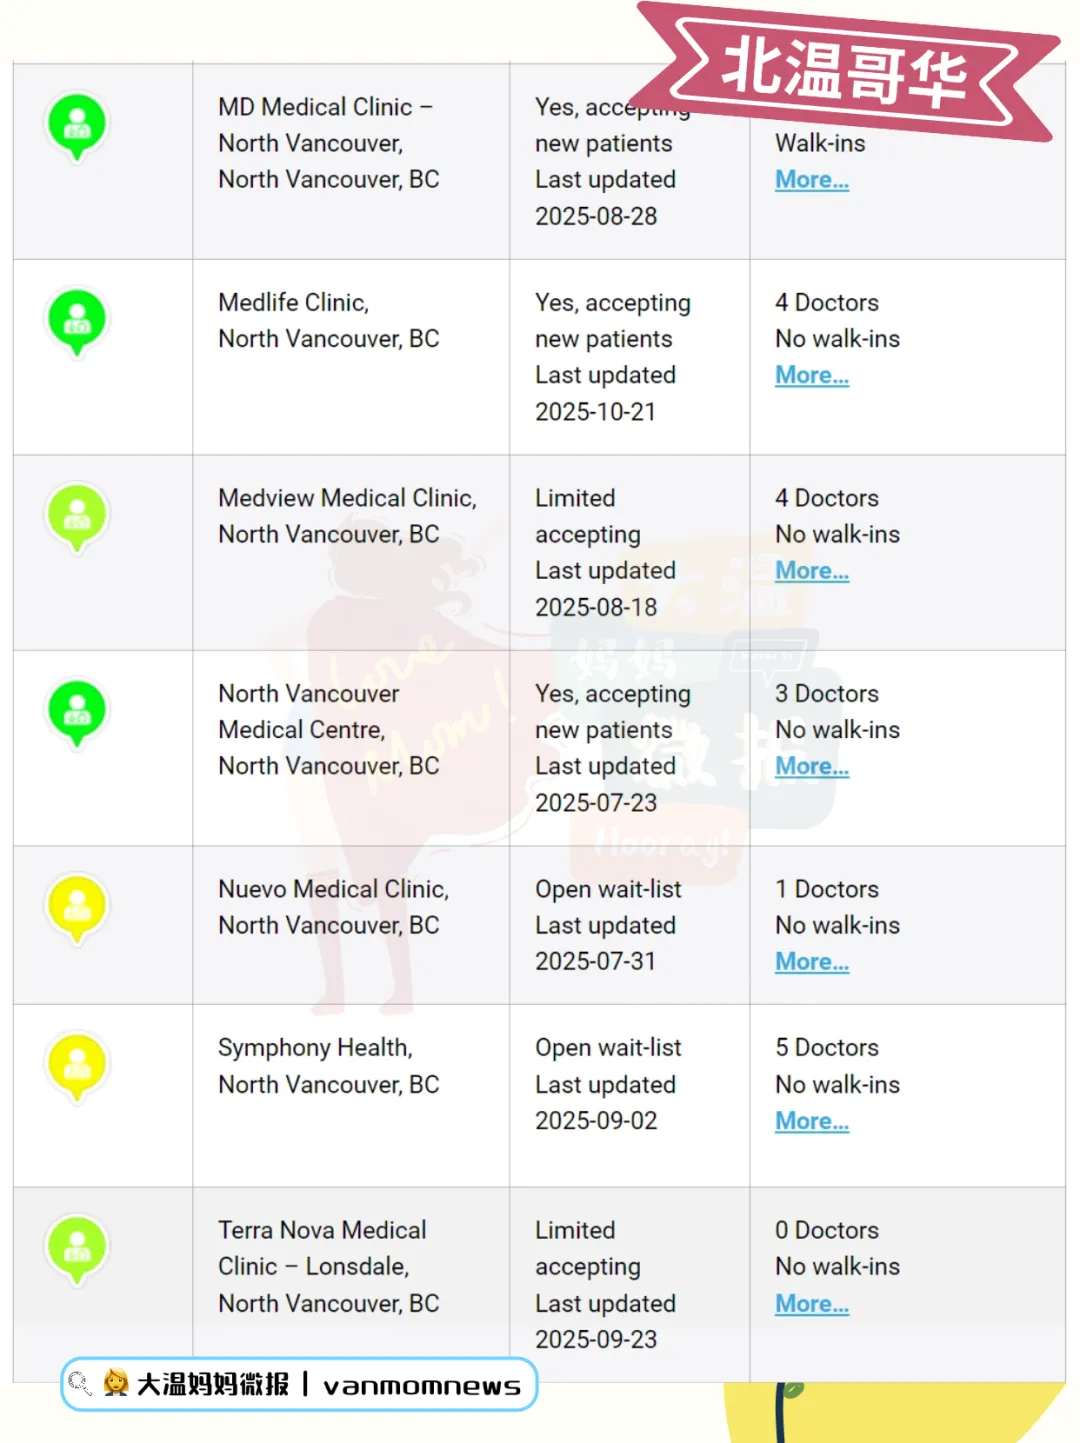Click the 北温哥华 ribbon banner

click(x=846, y=70)
